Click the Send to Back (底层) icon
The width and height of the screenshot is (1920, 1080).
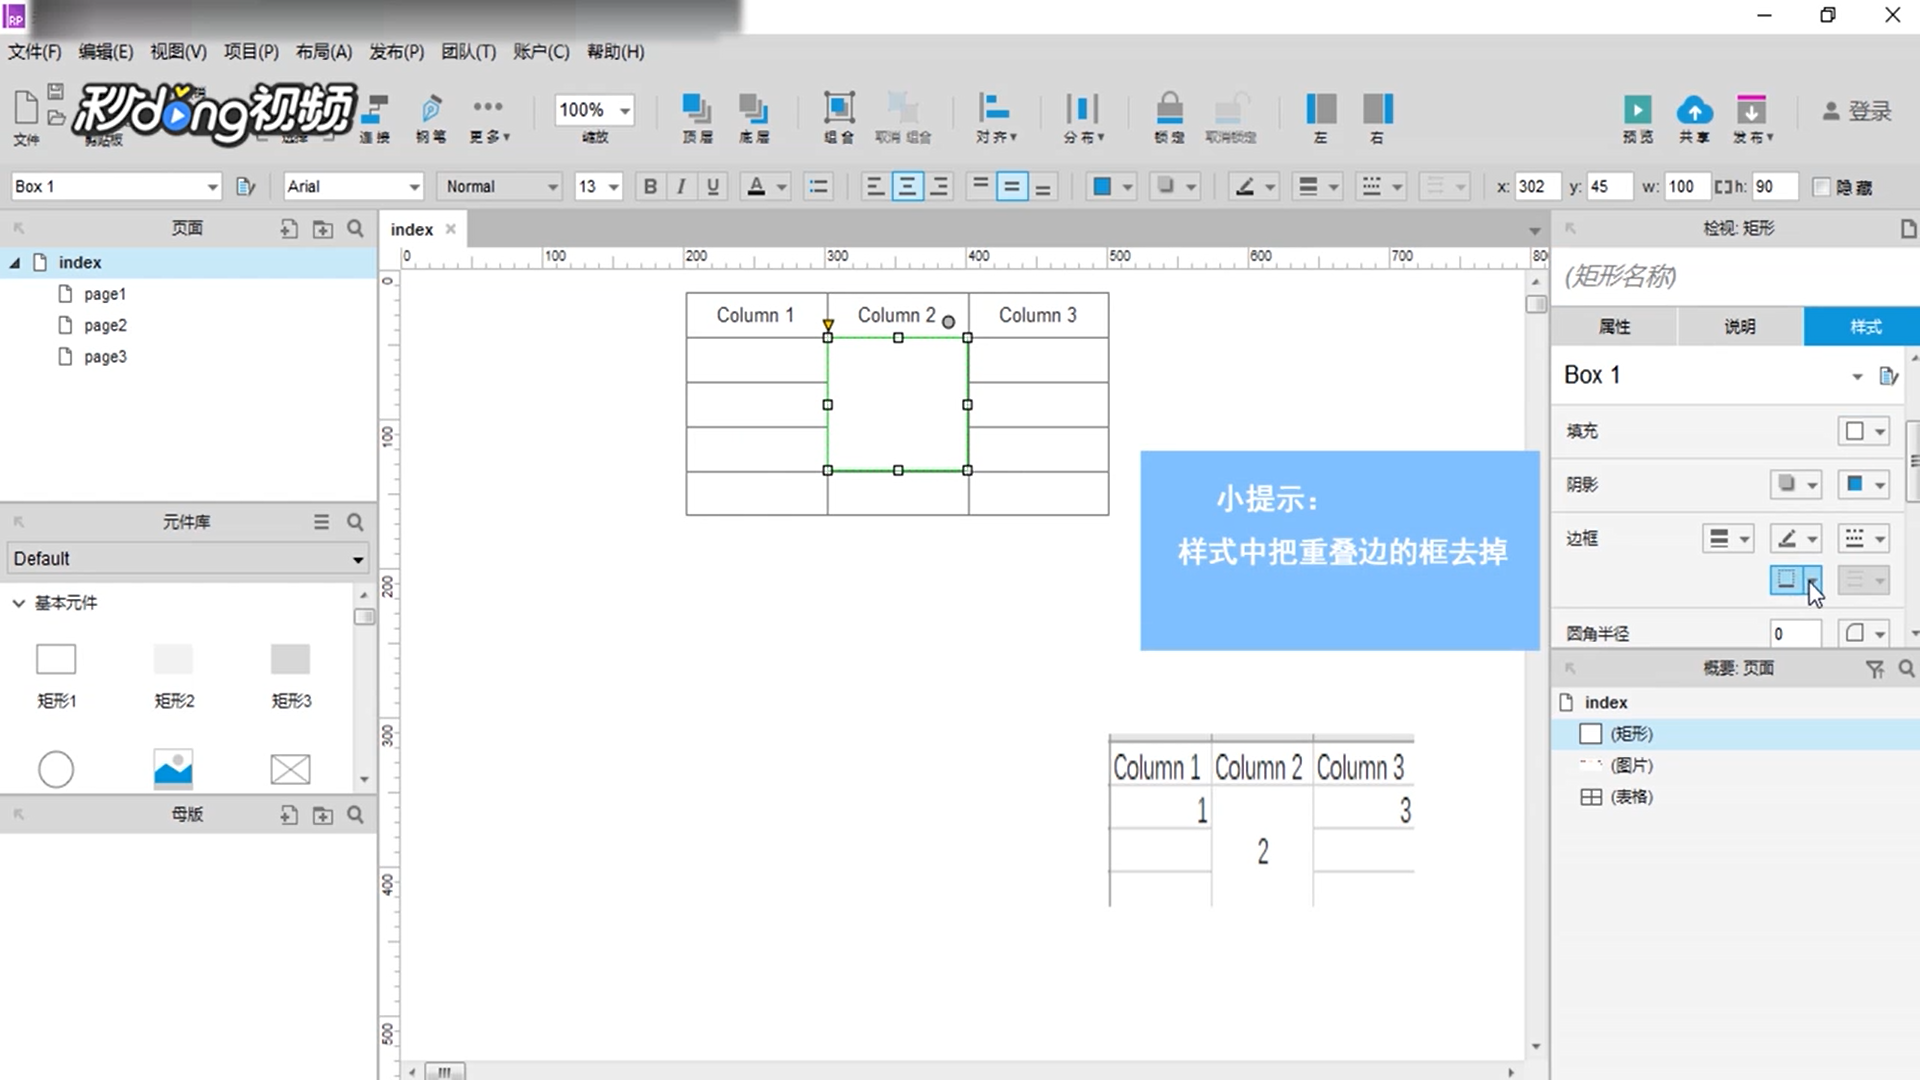coord(753,109)
